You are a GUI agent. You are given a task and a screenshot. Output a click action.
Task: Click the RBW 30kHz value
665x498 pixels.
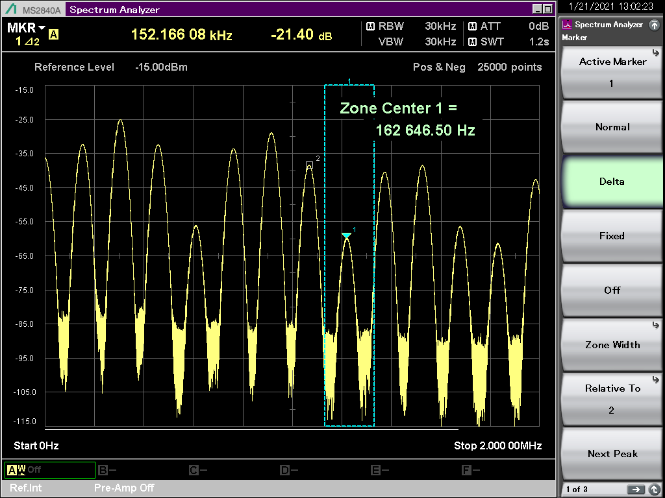(441, 26)
